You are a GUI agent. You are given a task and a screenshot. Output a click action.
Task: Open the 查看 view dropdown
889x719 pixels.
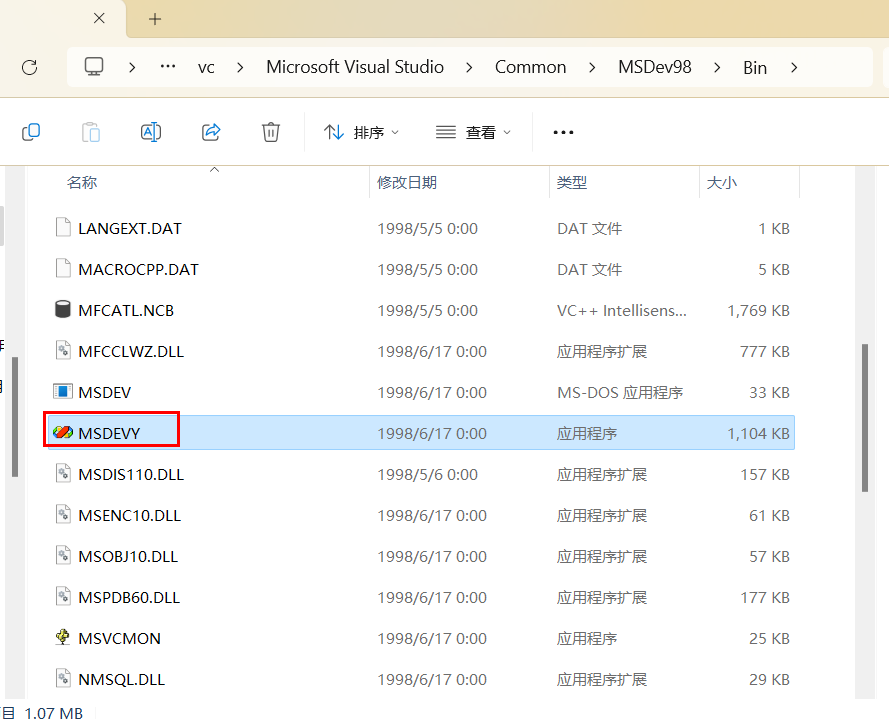pyautogui.click(x=473, y=132)
